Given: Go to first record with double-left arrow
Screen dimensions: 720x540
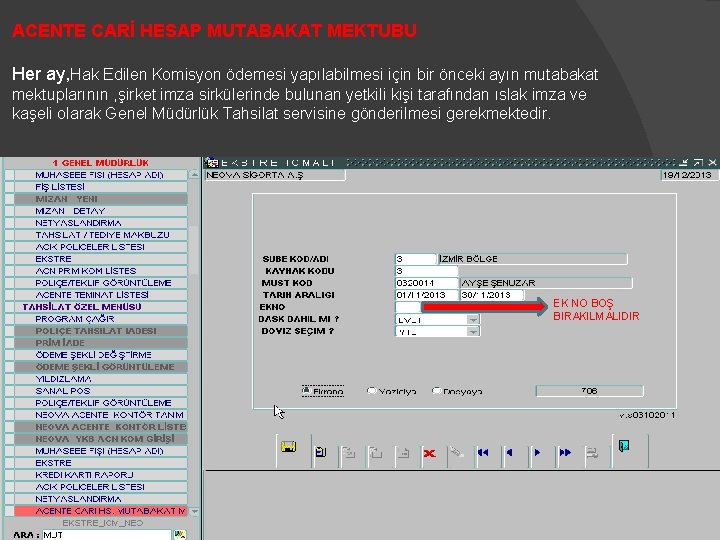Looking at the screenshot, I should (x=483, y=453).
